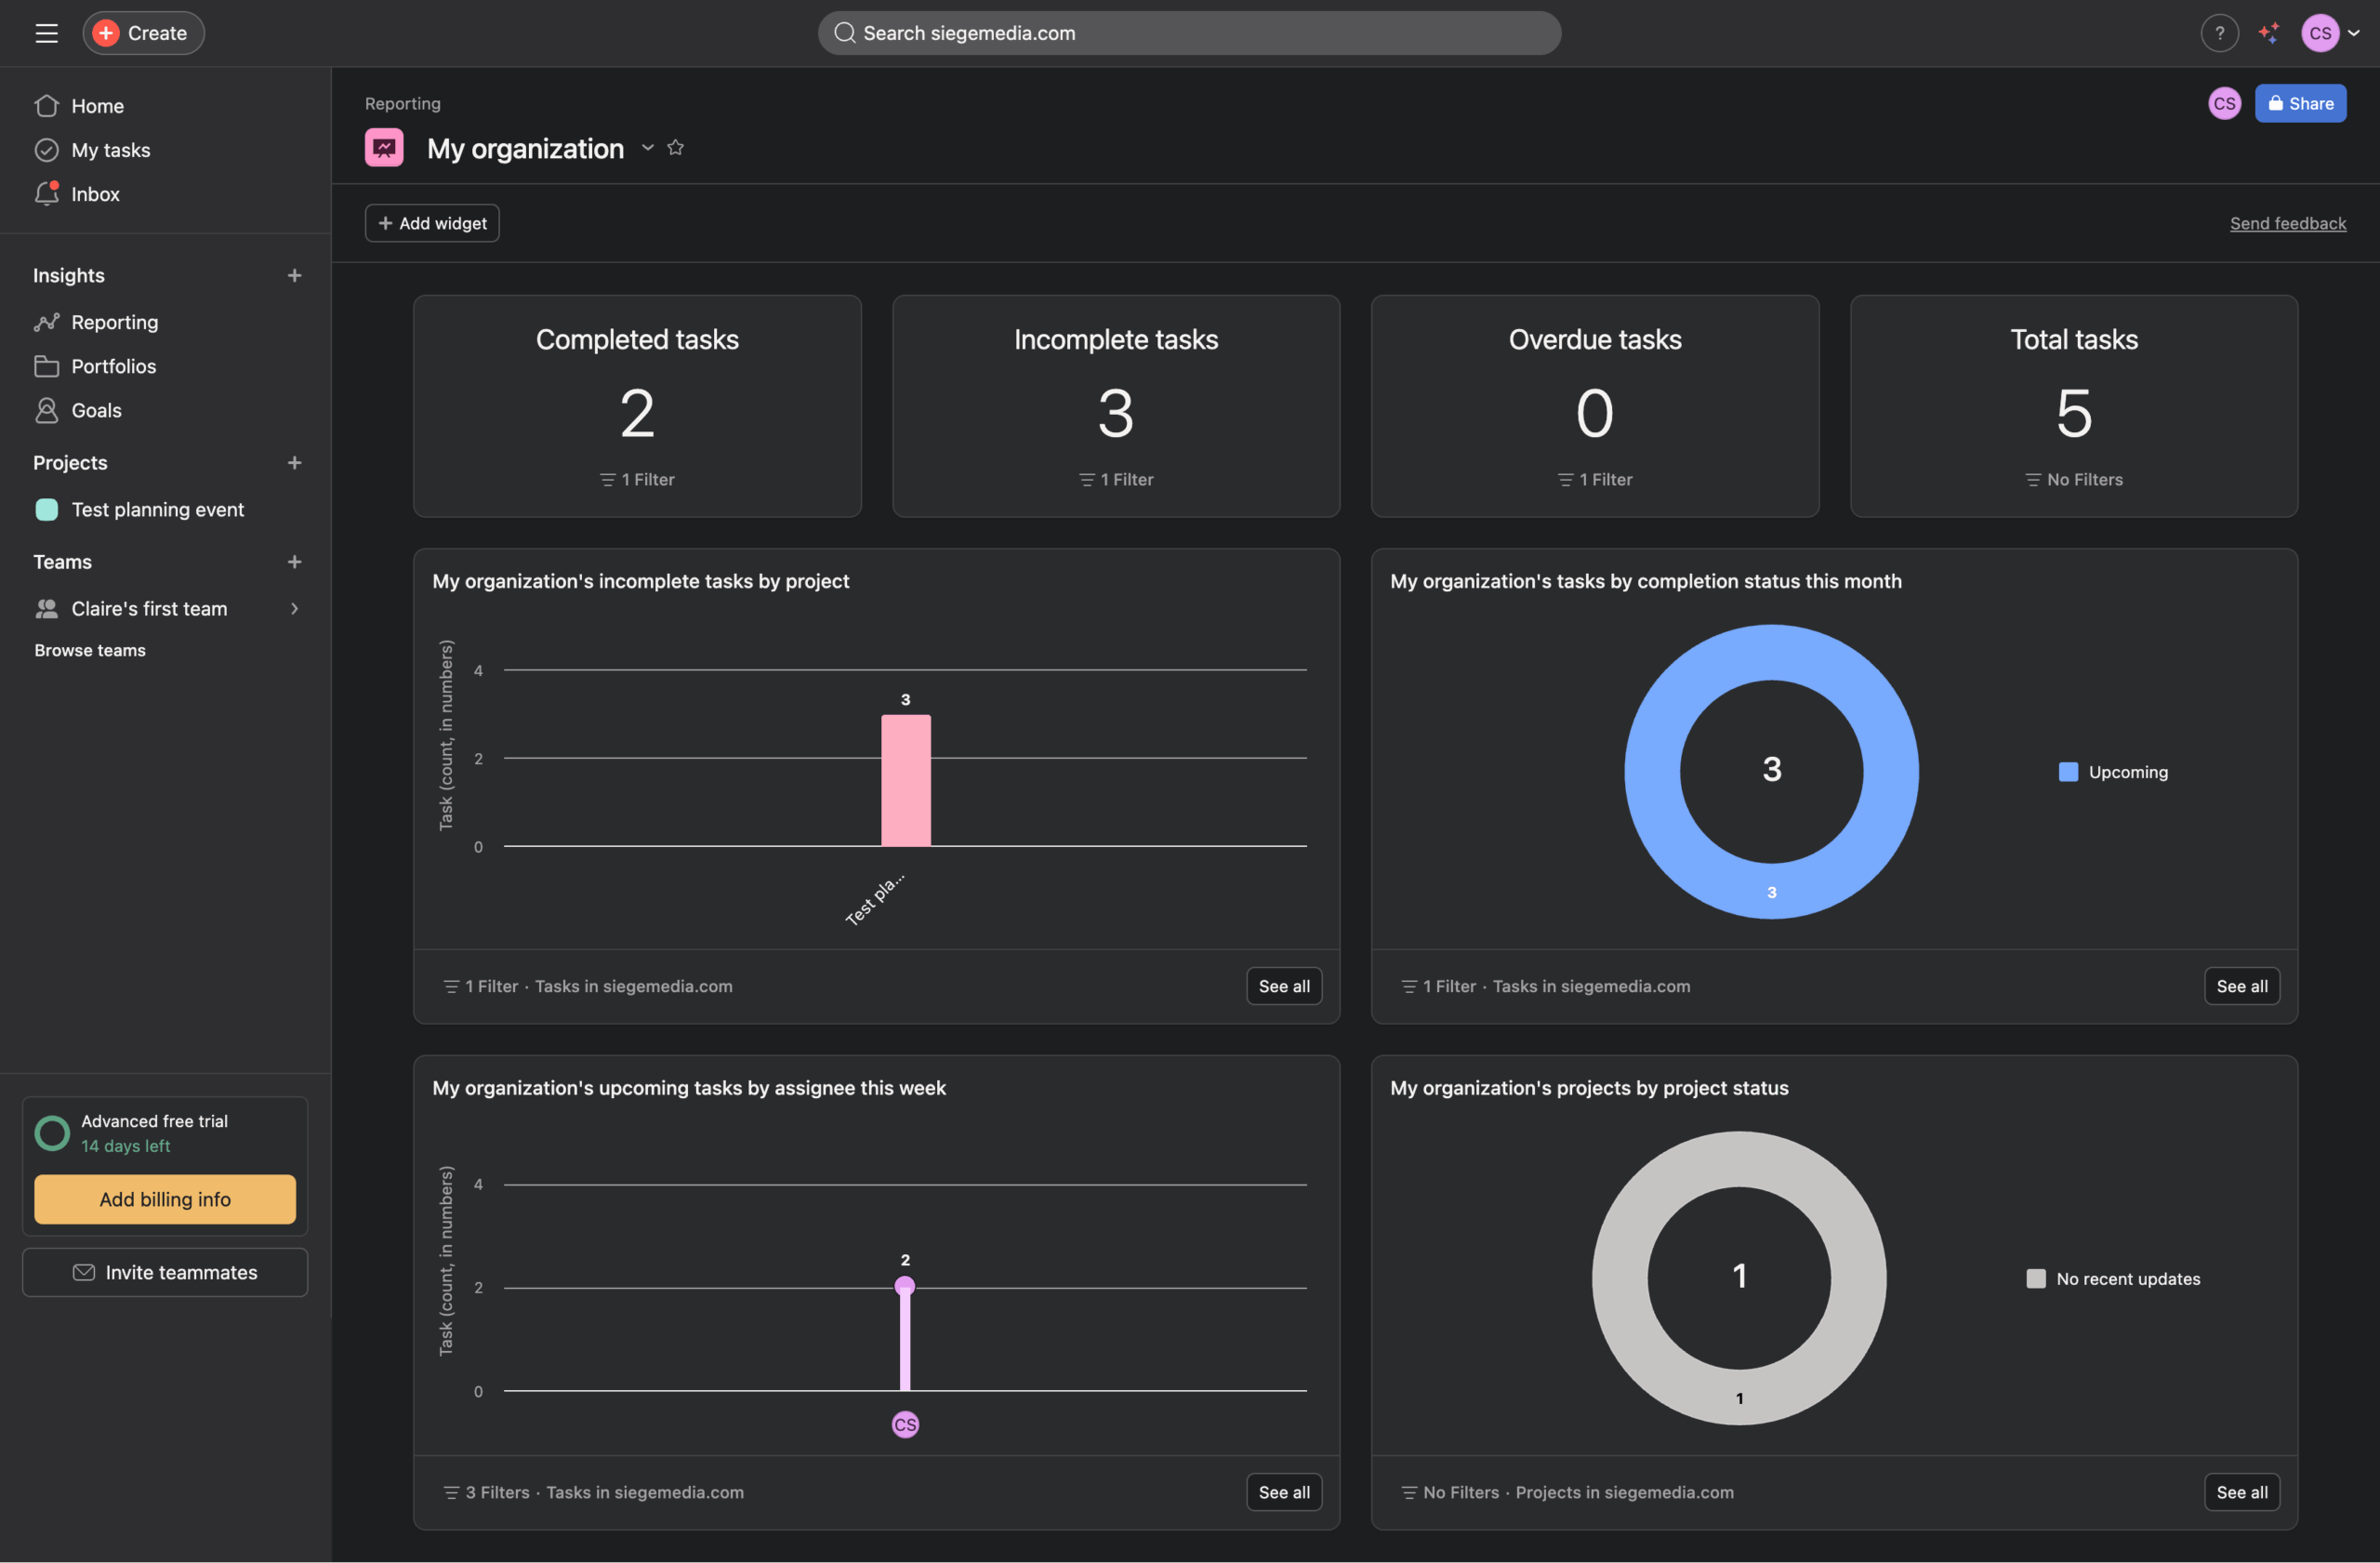Click the Create plus icon
Viewport: 2380px width, 1563px height.
click(104, 32)
